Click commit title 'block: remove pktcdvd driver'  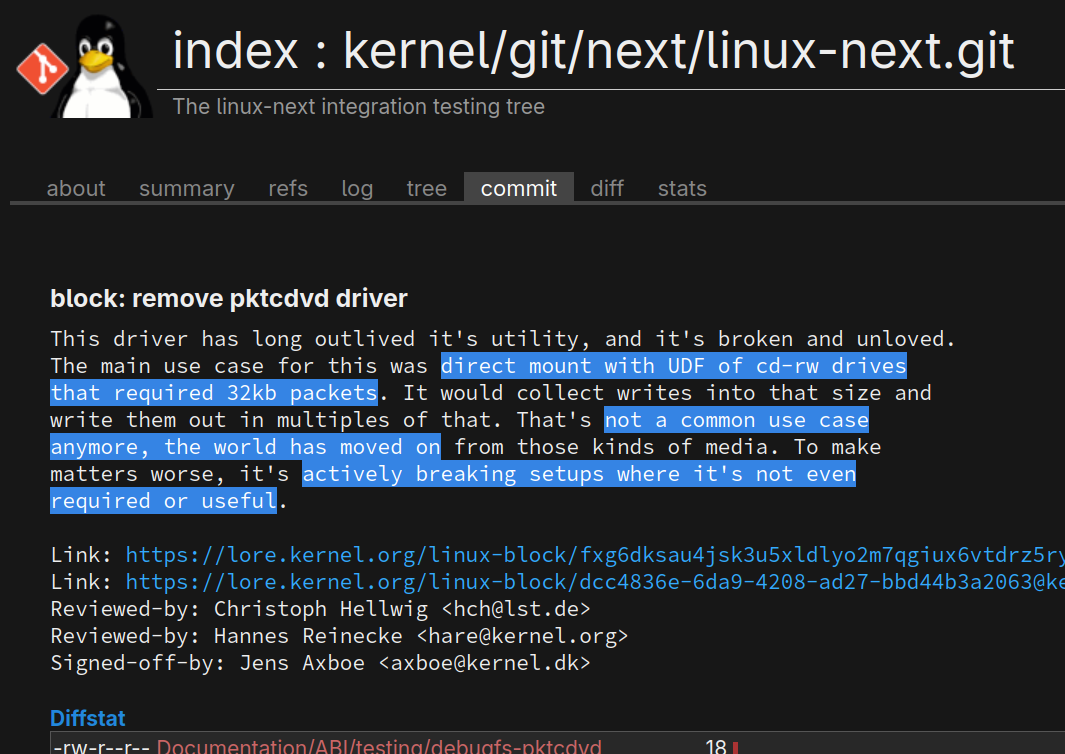(x=229, y=298)
